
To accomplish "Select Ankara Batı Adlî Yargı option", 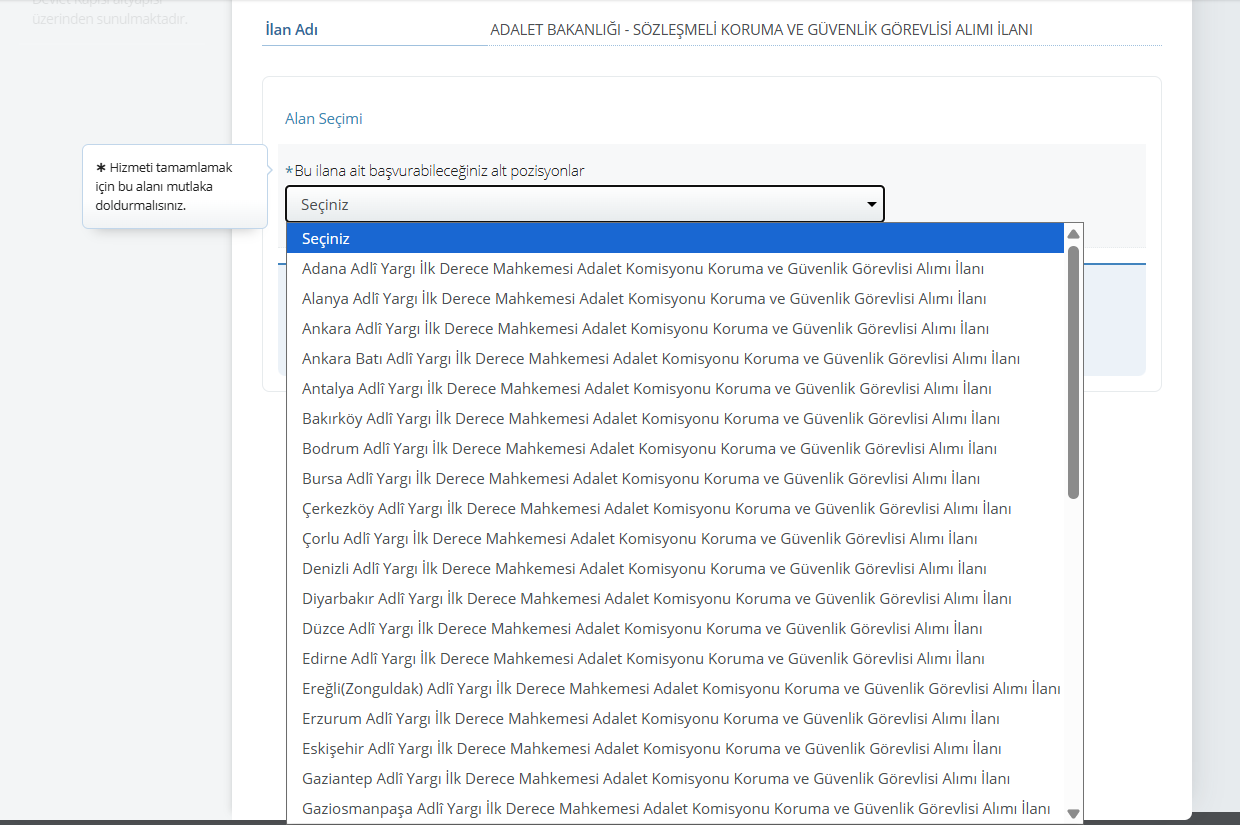I will [675, 359].
